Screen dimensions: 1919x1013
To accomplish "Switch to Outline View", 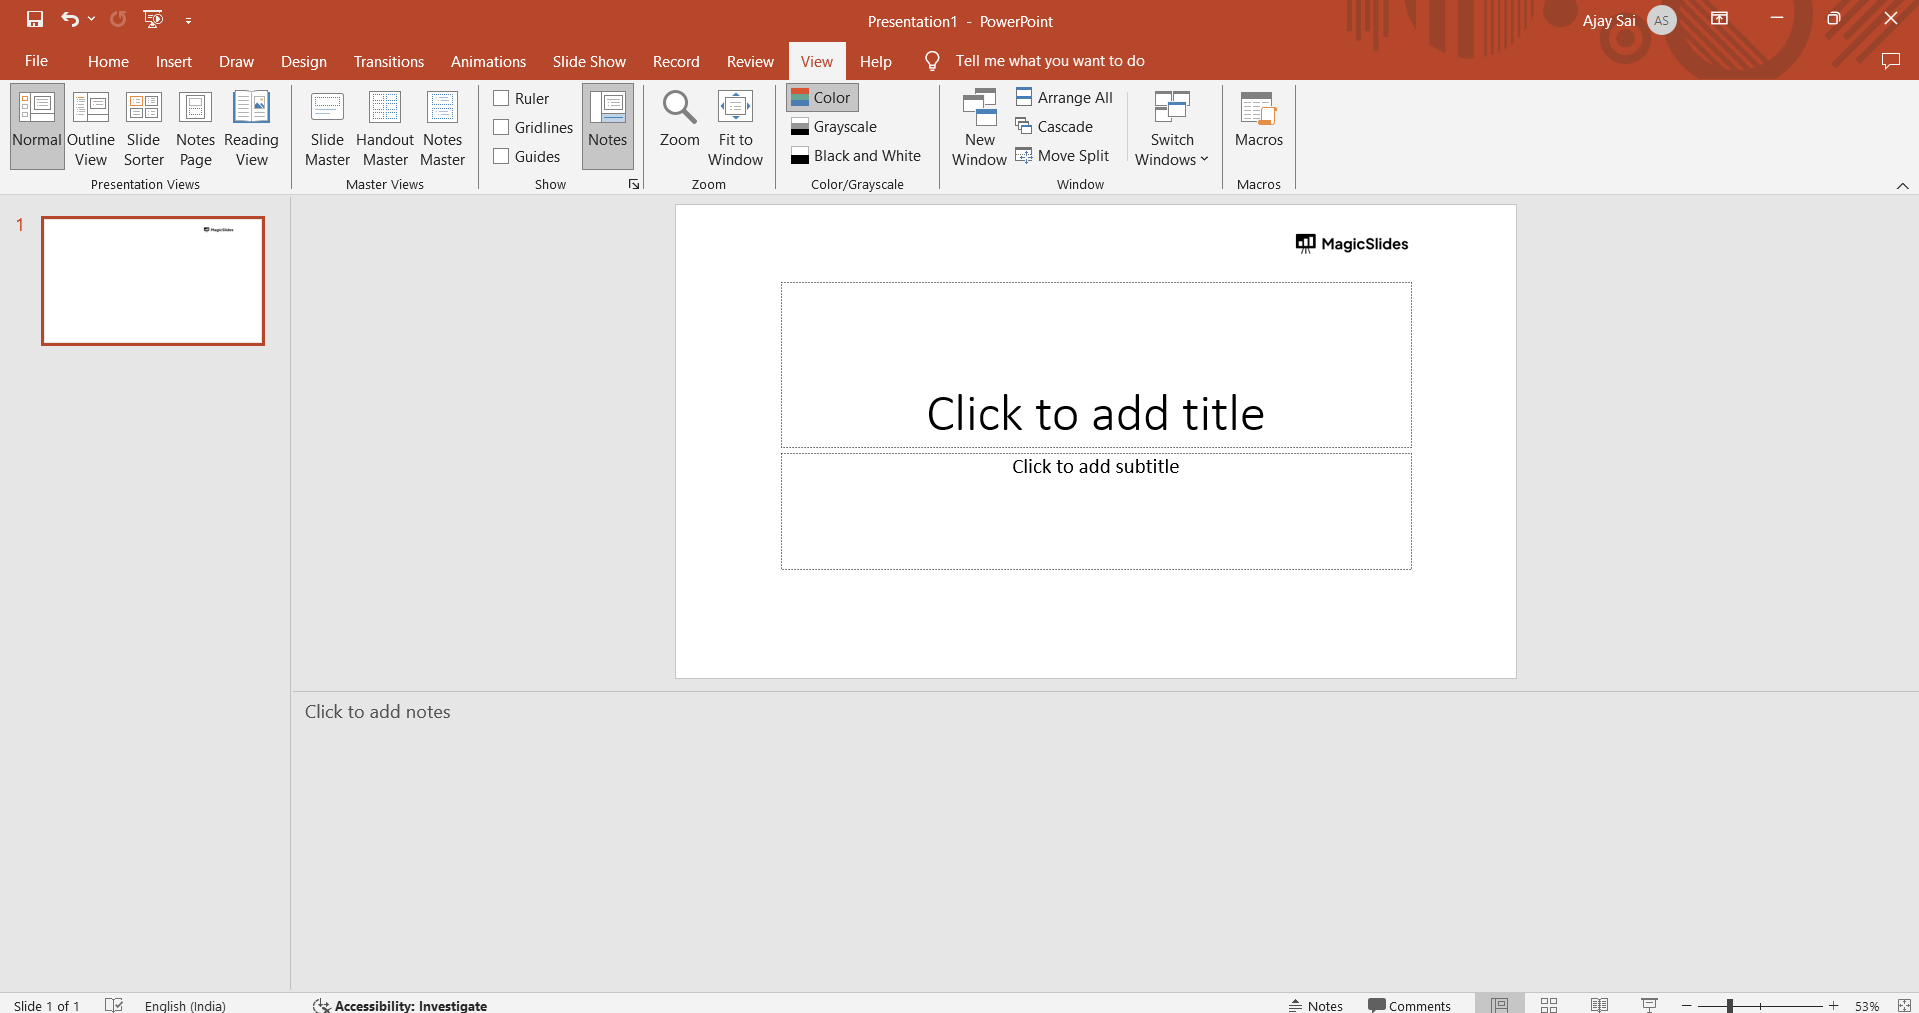I will [x=90, y=128].
